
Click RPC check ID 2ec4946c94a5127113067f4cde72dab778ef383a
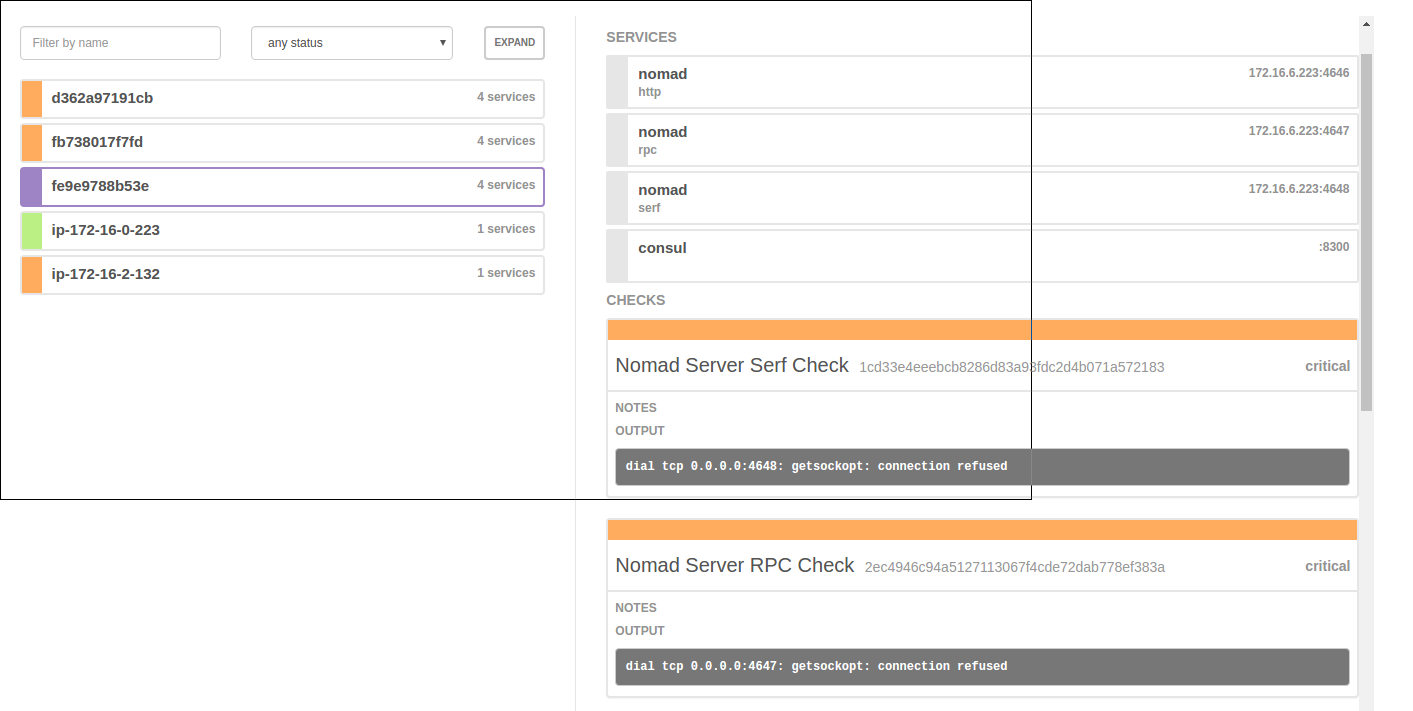pos(1014,567)
